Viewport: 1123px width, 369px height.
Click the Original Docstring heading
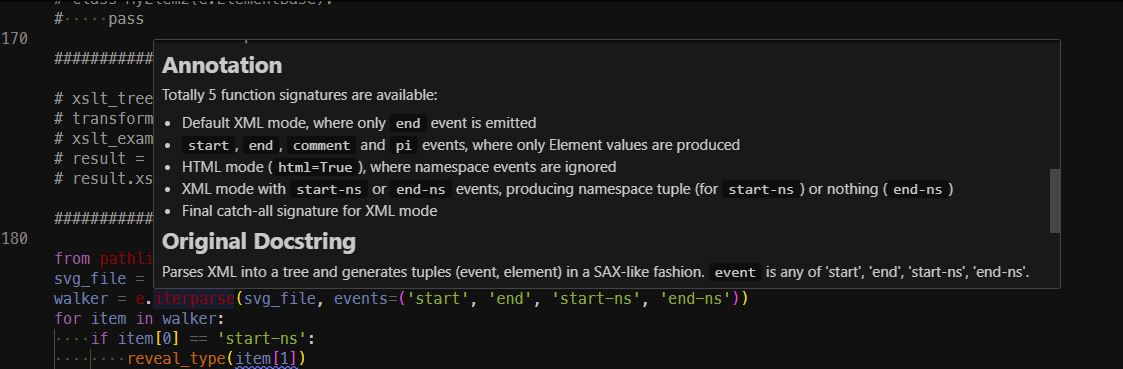(259, 241)
